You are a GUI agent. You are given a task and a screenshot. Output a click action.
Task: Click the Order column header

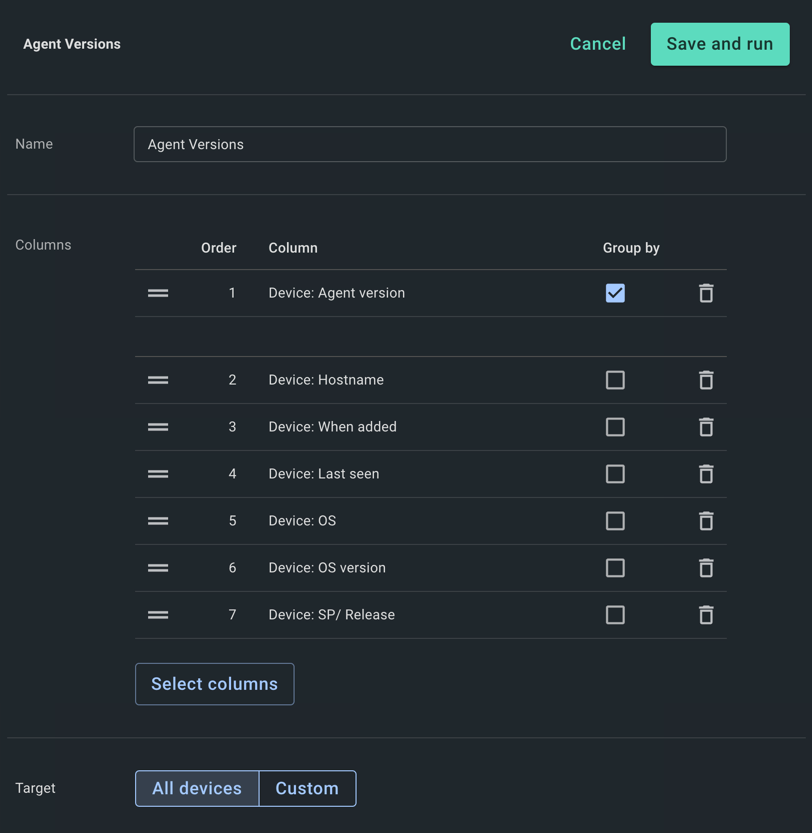point(218,248)
